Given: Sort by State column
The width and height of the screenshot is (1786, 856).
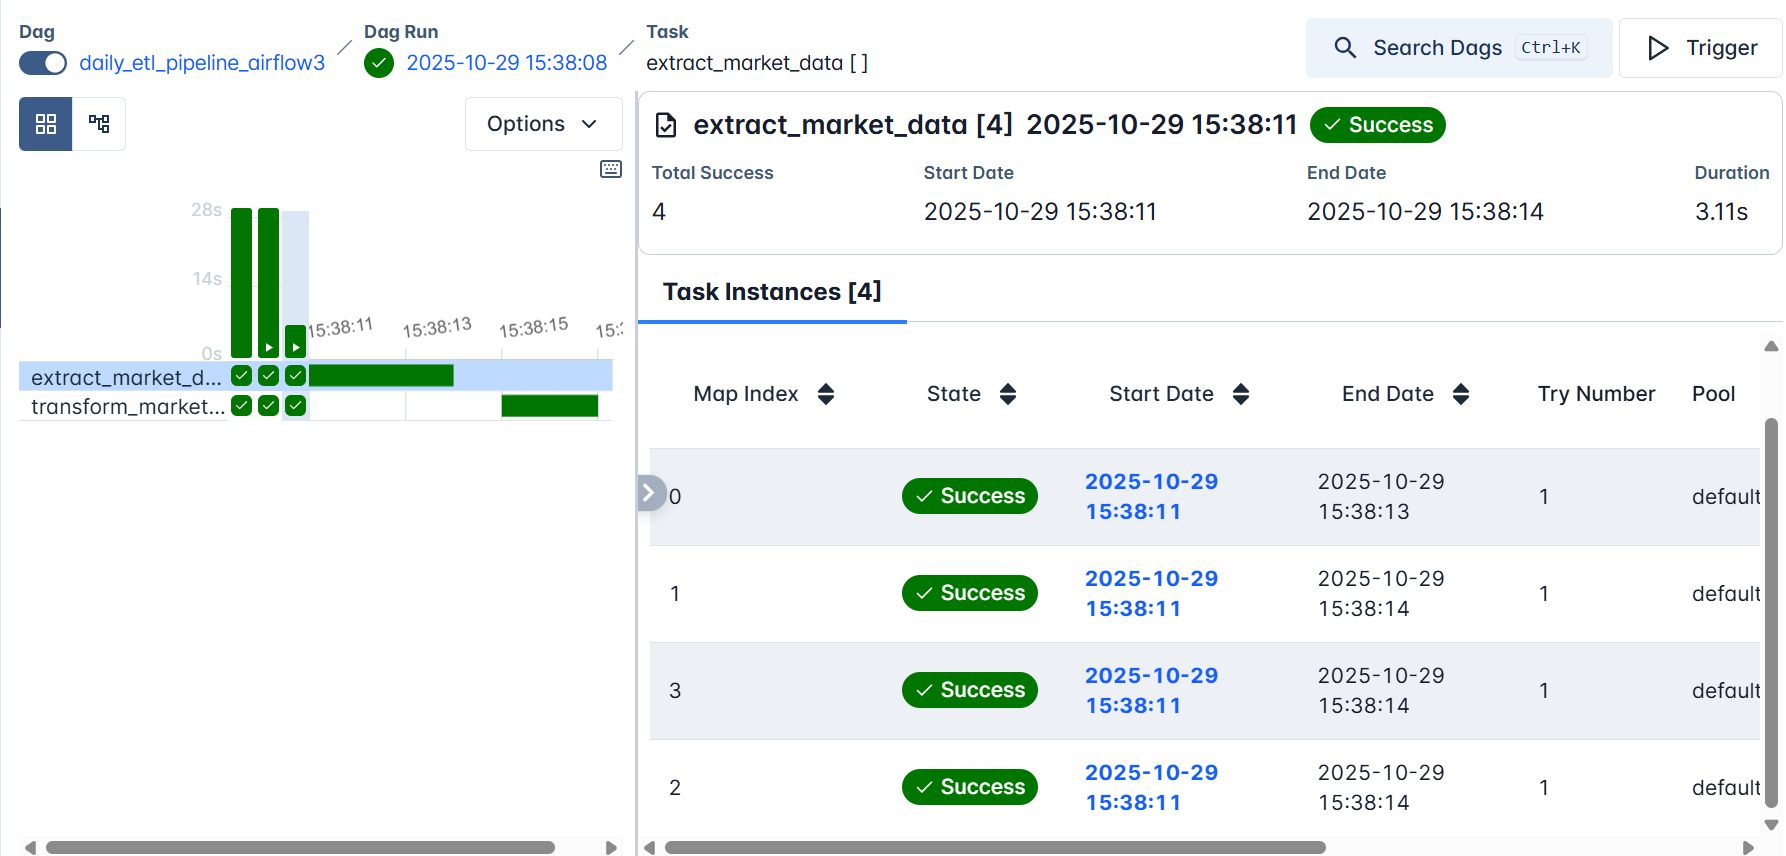Looking at the screenshot, I should tap(1007, 394).
